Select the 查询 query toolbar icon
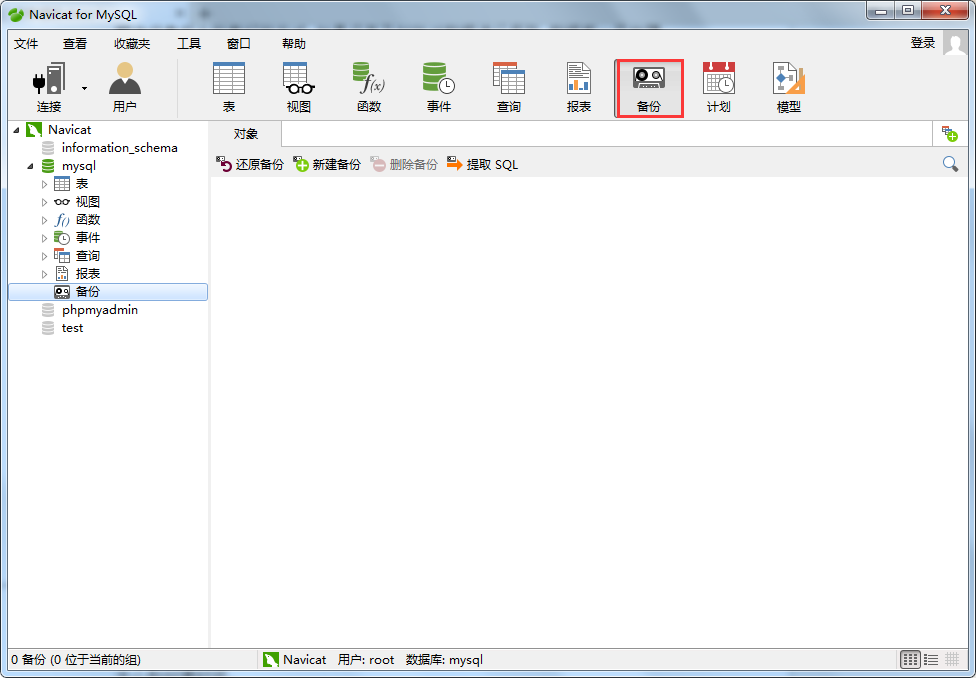Screen dimensions: 976x678 [x=509, y=88]
